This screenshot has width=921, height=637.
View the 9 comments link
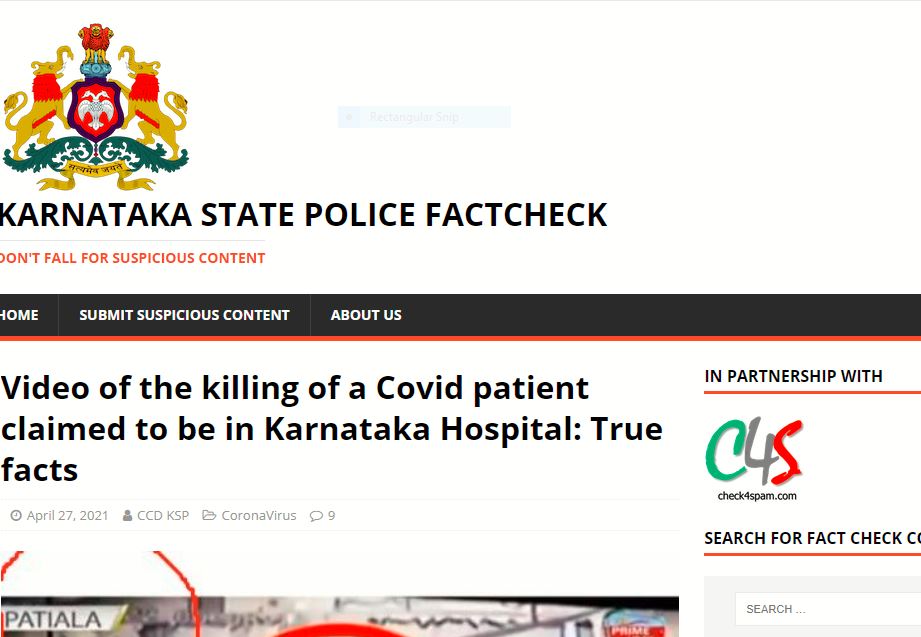point(331,516)
